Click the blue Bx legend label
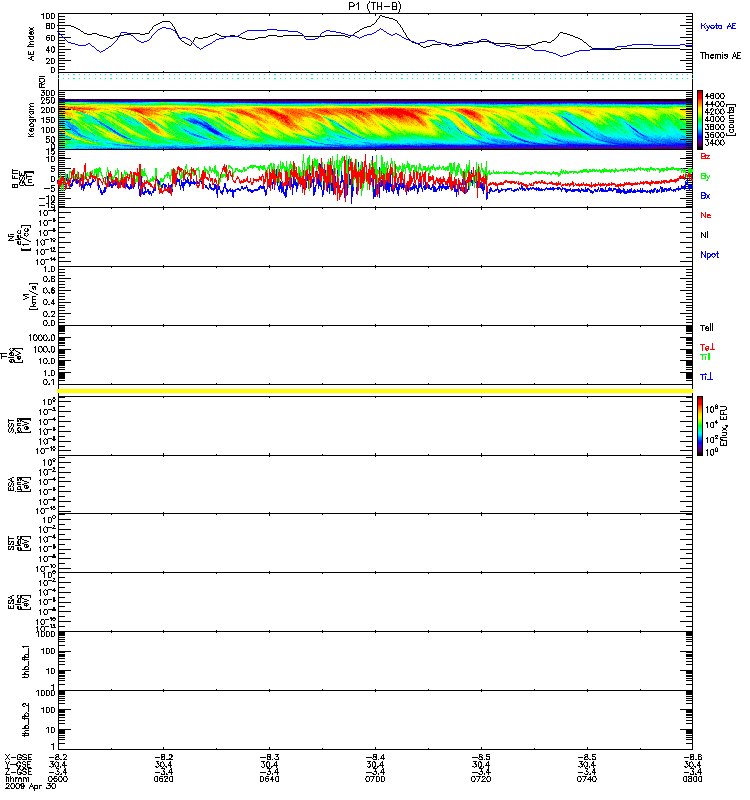The height and width of the screenshot is (800, 750). pyautogui.click(x=705, y=195)
